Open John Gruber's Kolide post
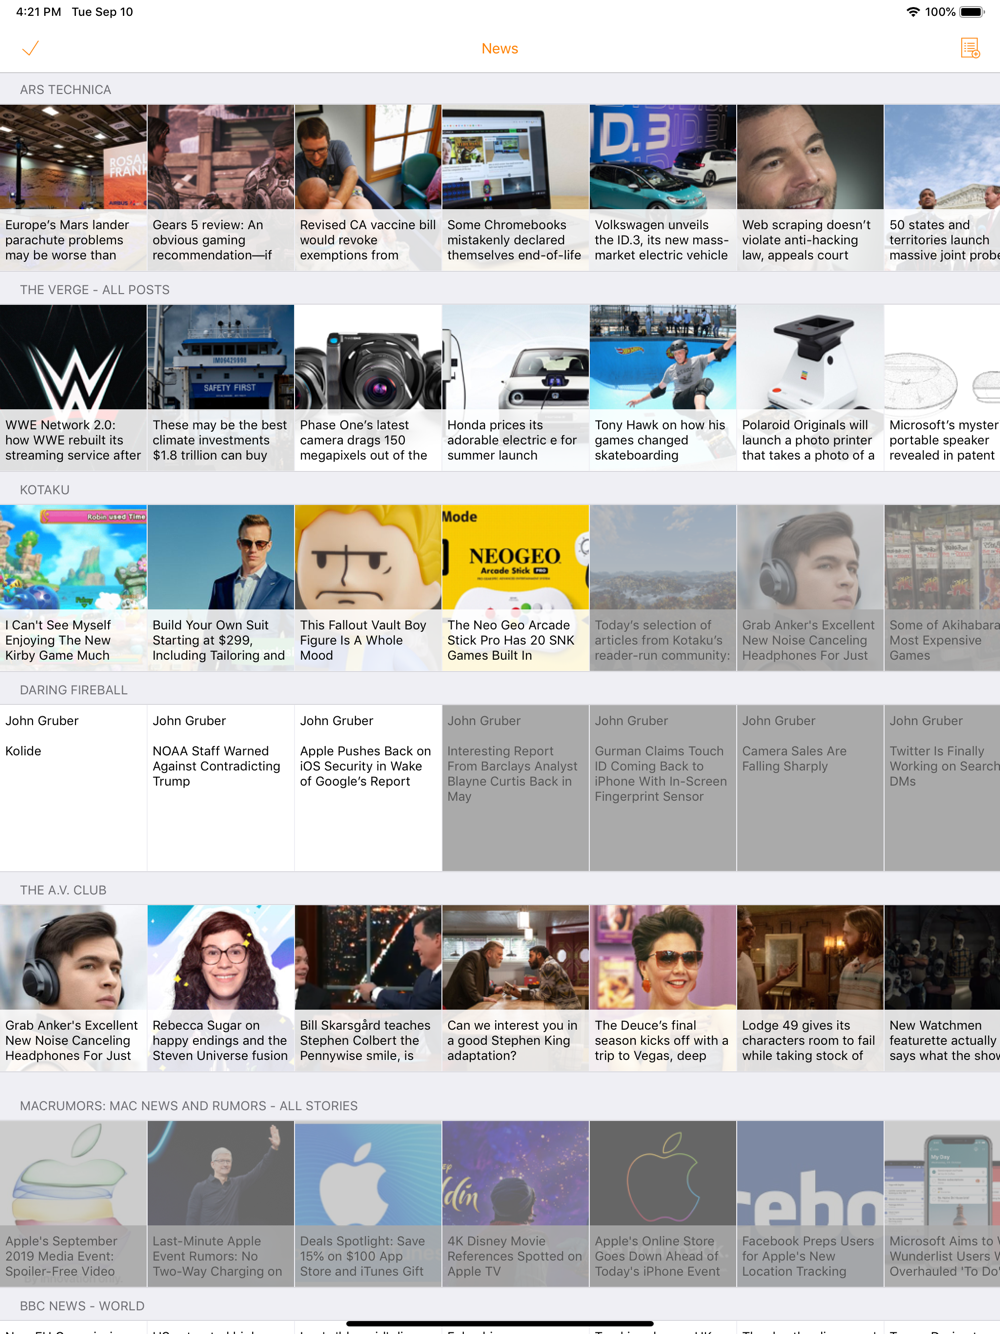This screenshot has width=1000, height=1334. pos(73,788)
